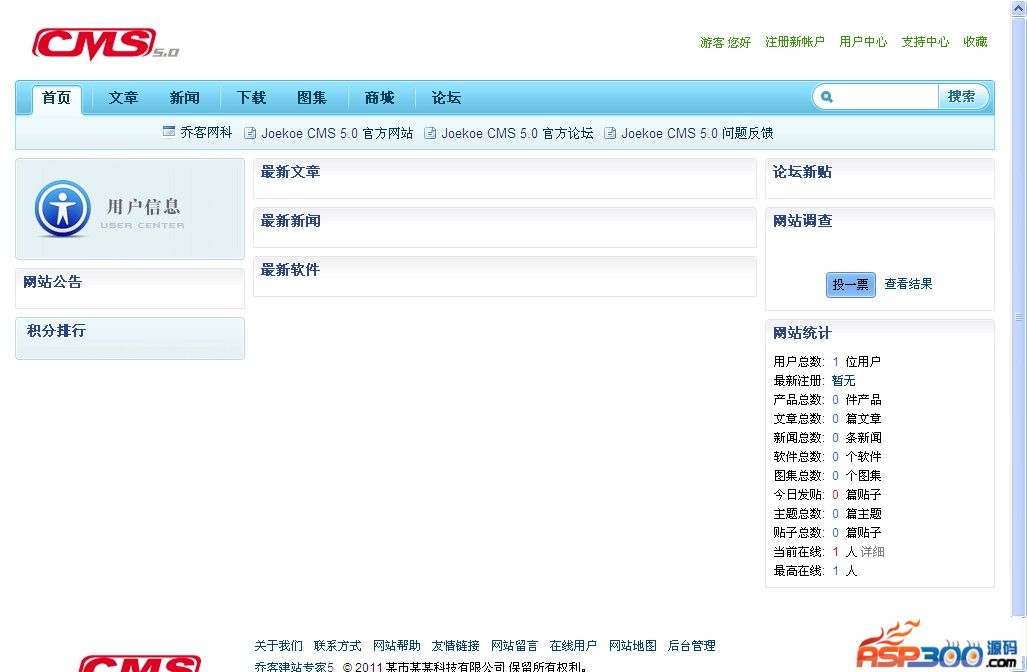This screenshot has width=1027, height=672.
Task: Click the search text field
Action: coord(886,97)
